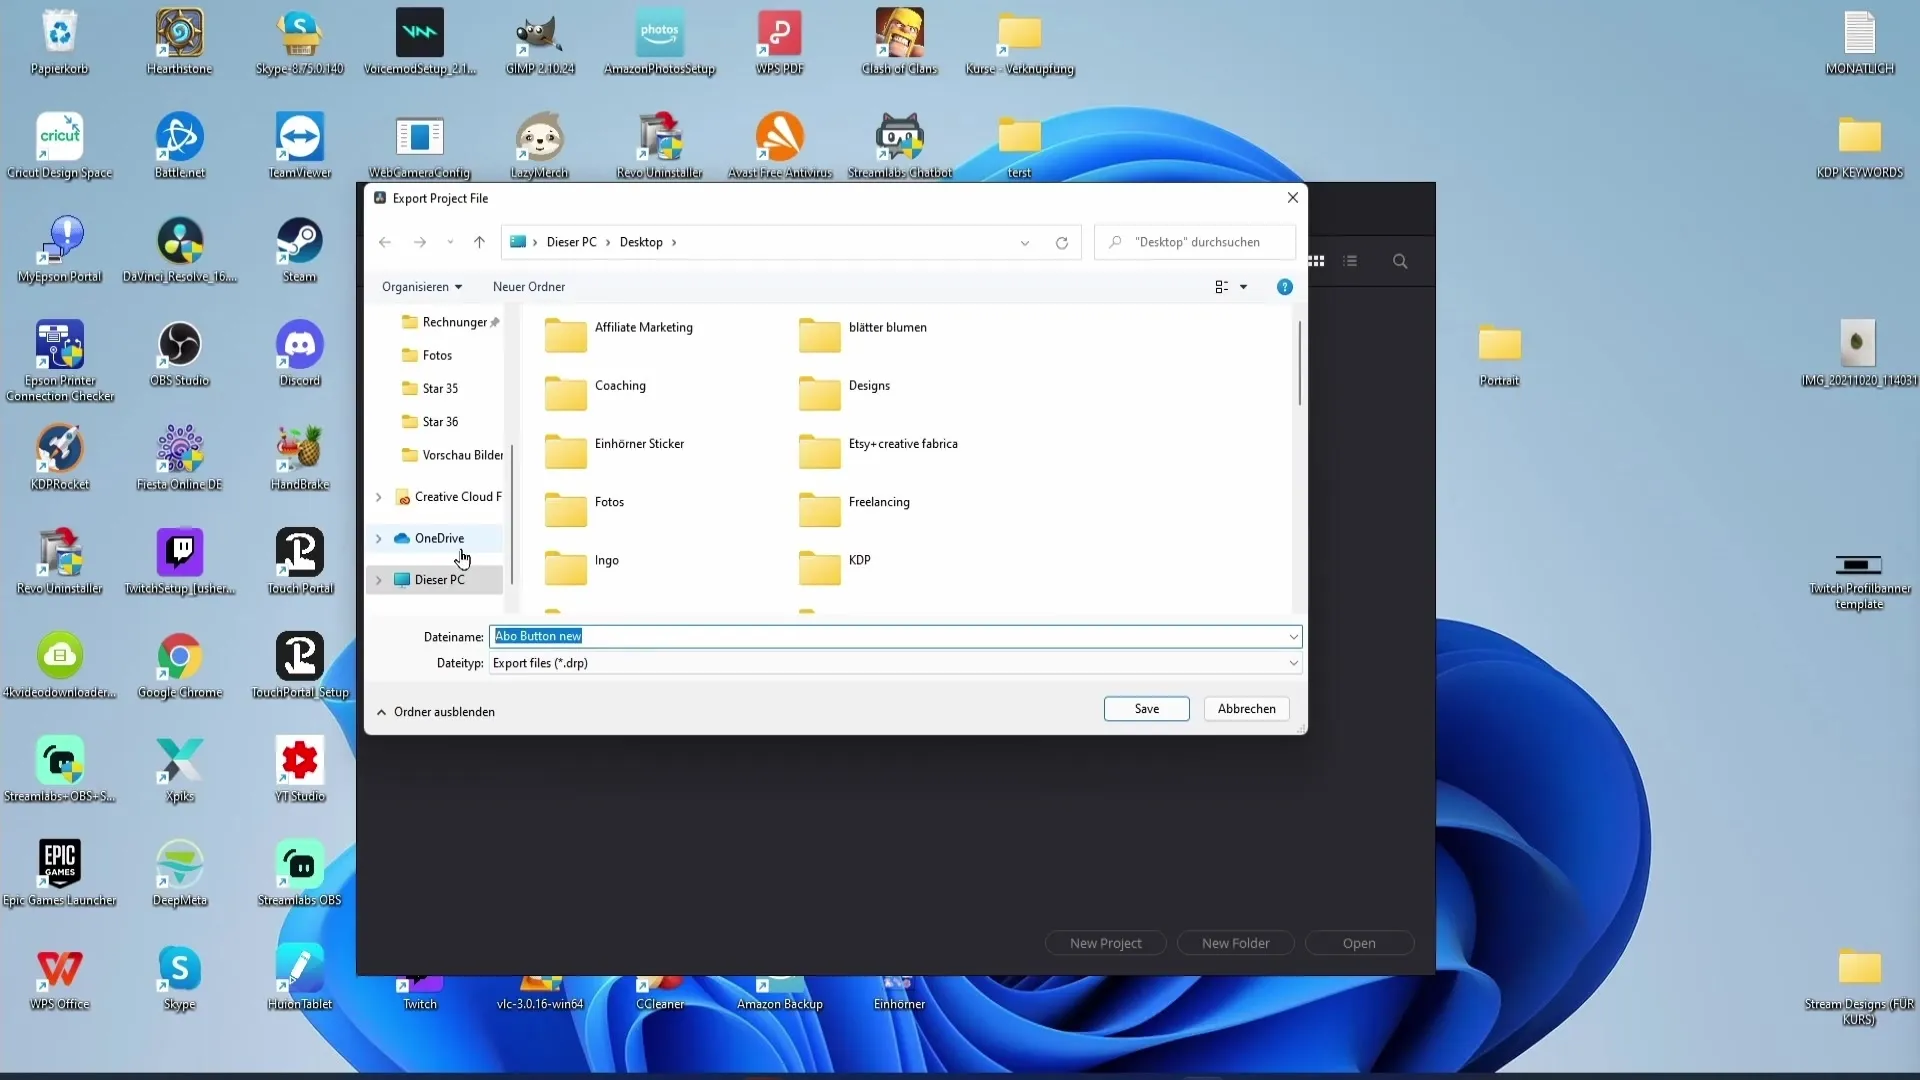1920x1080 pixels.
Task: Expand the Dieser PC tree item
Action: [378, 580]
